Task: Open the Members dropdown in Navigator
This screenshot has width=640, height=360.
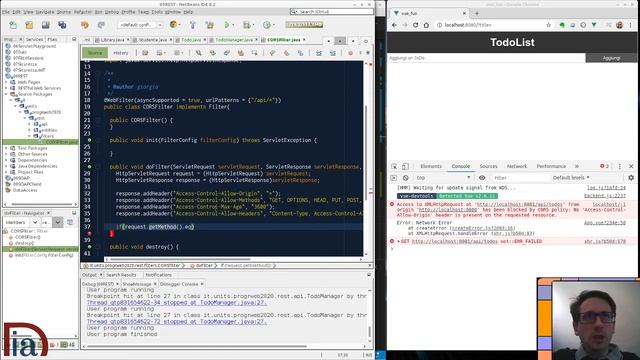Action: 21,222
